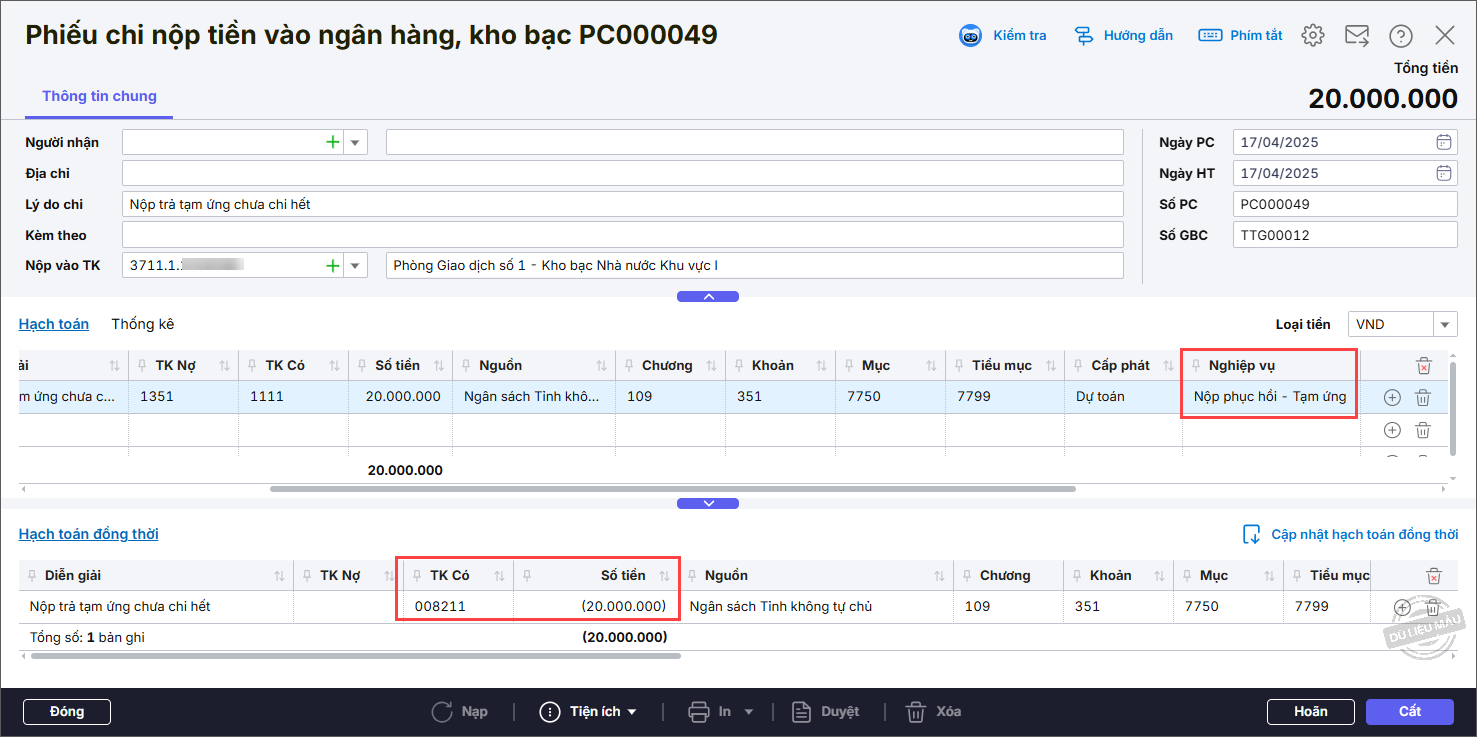The image size is (1477, 737).
Task: Click the Kiểm tra robot icon
Action: coord(970,36)
